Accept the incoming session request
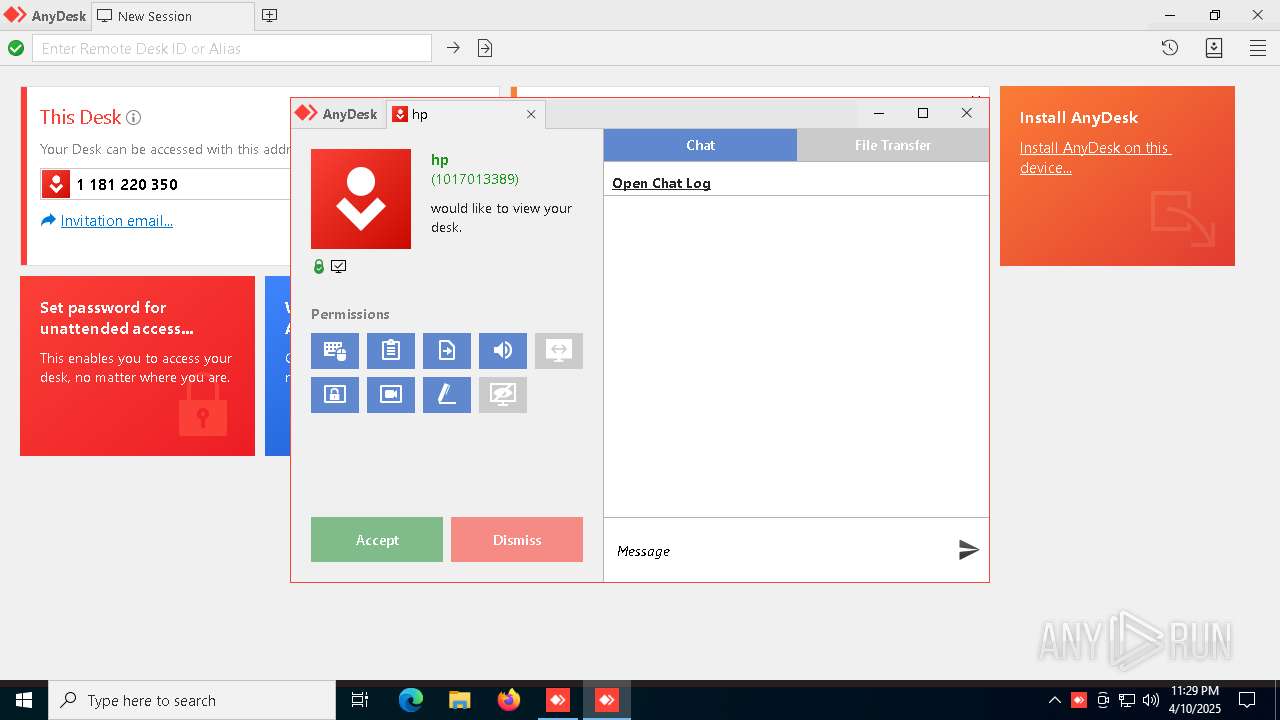Screen dimensions: 1280x720 (377, 539)
